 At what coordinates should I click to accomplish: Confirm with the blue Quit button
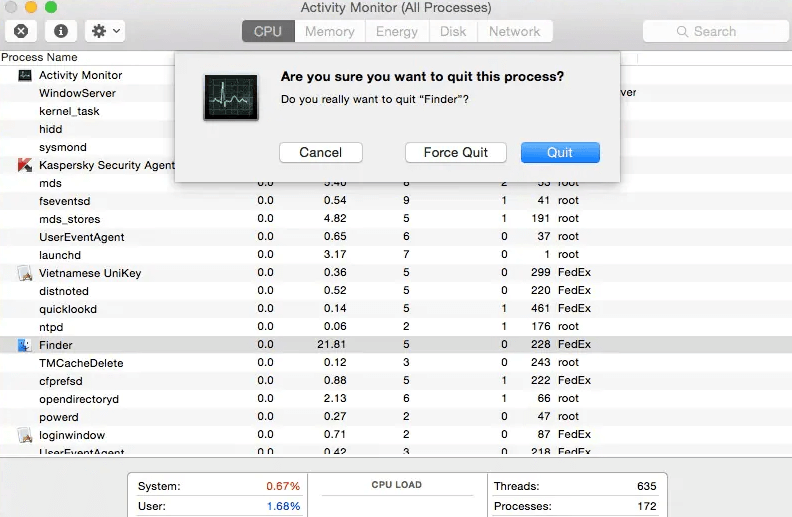[x=560, y=152]
